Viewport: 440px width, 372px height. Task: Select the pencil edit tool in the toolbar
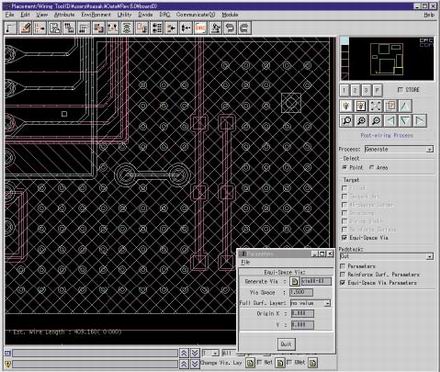(25, 28)
